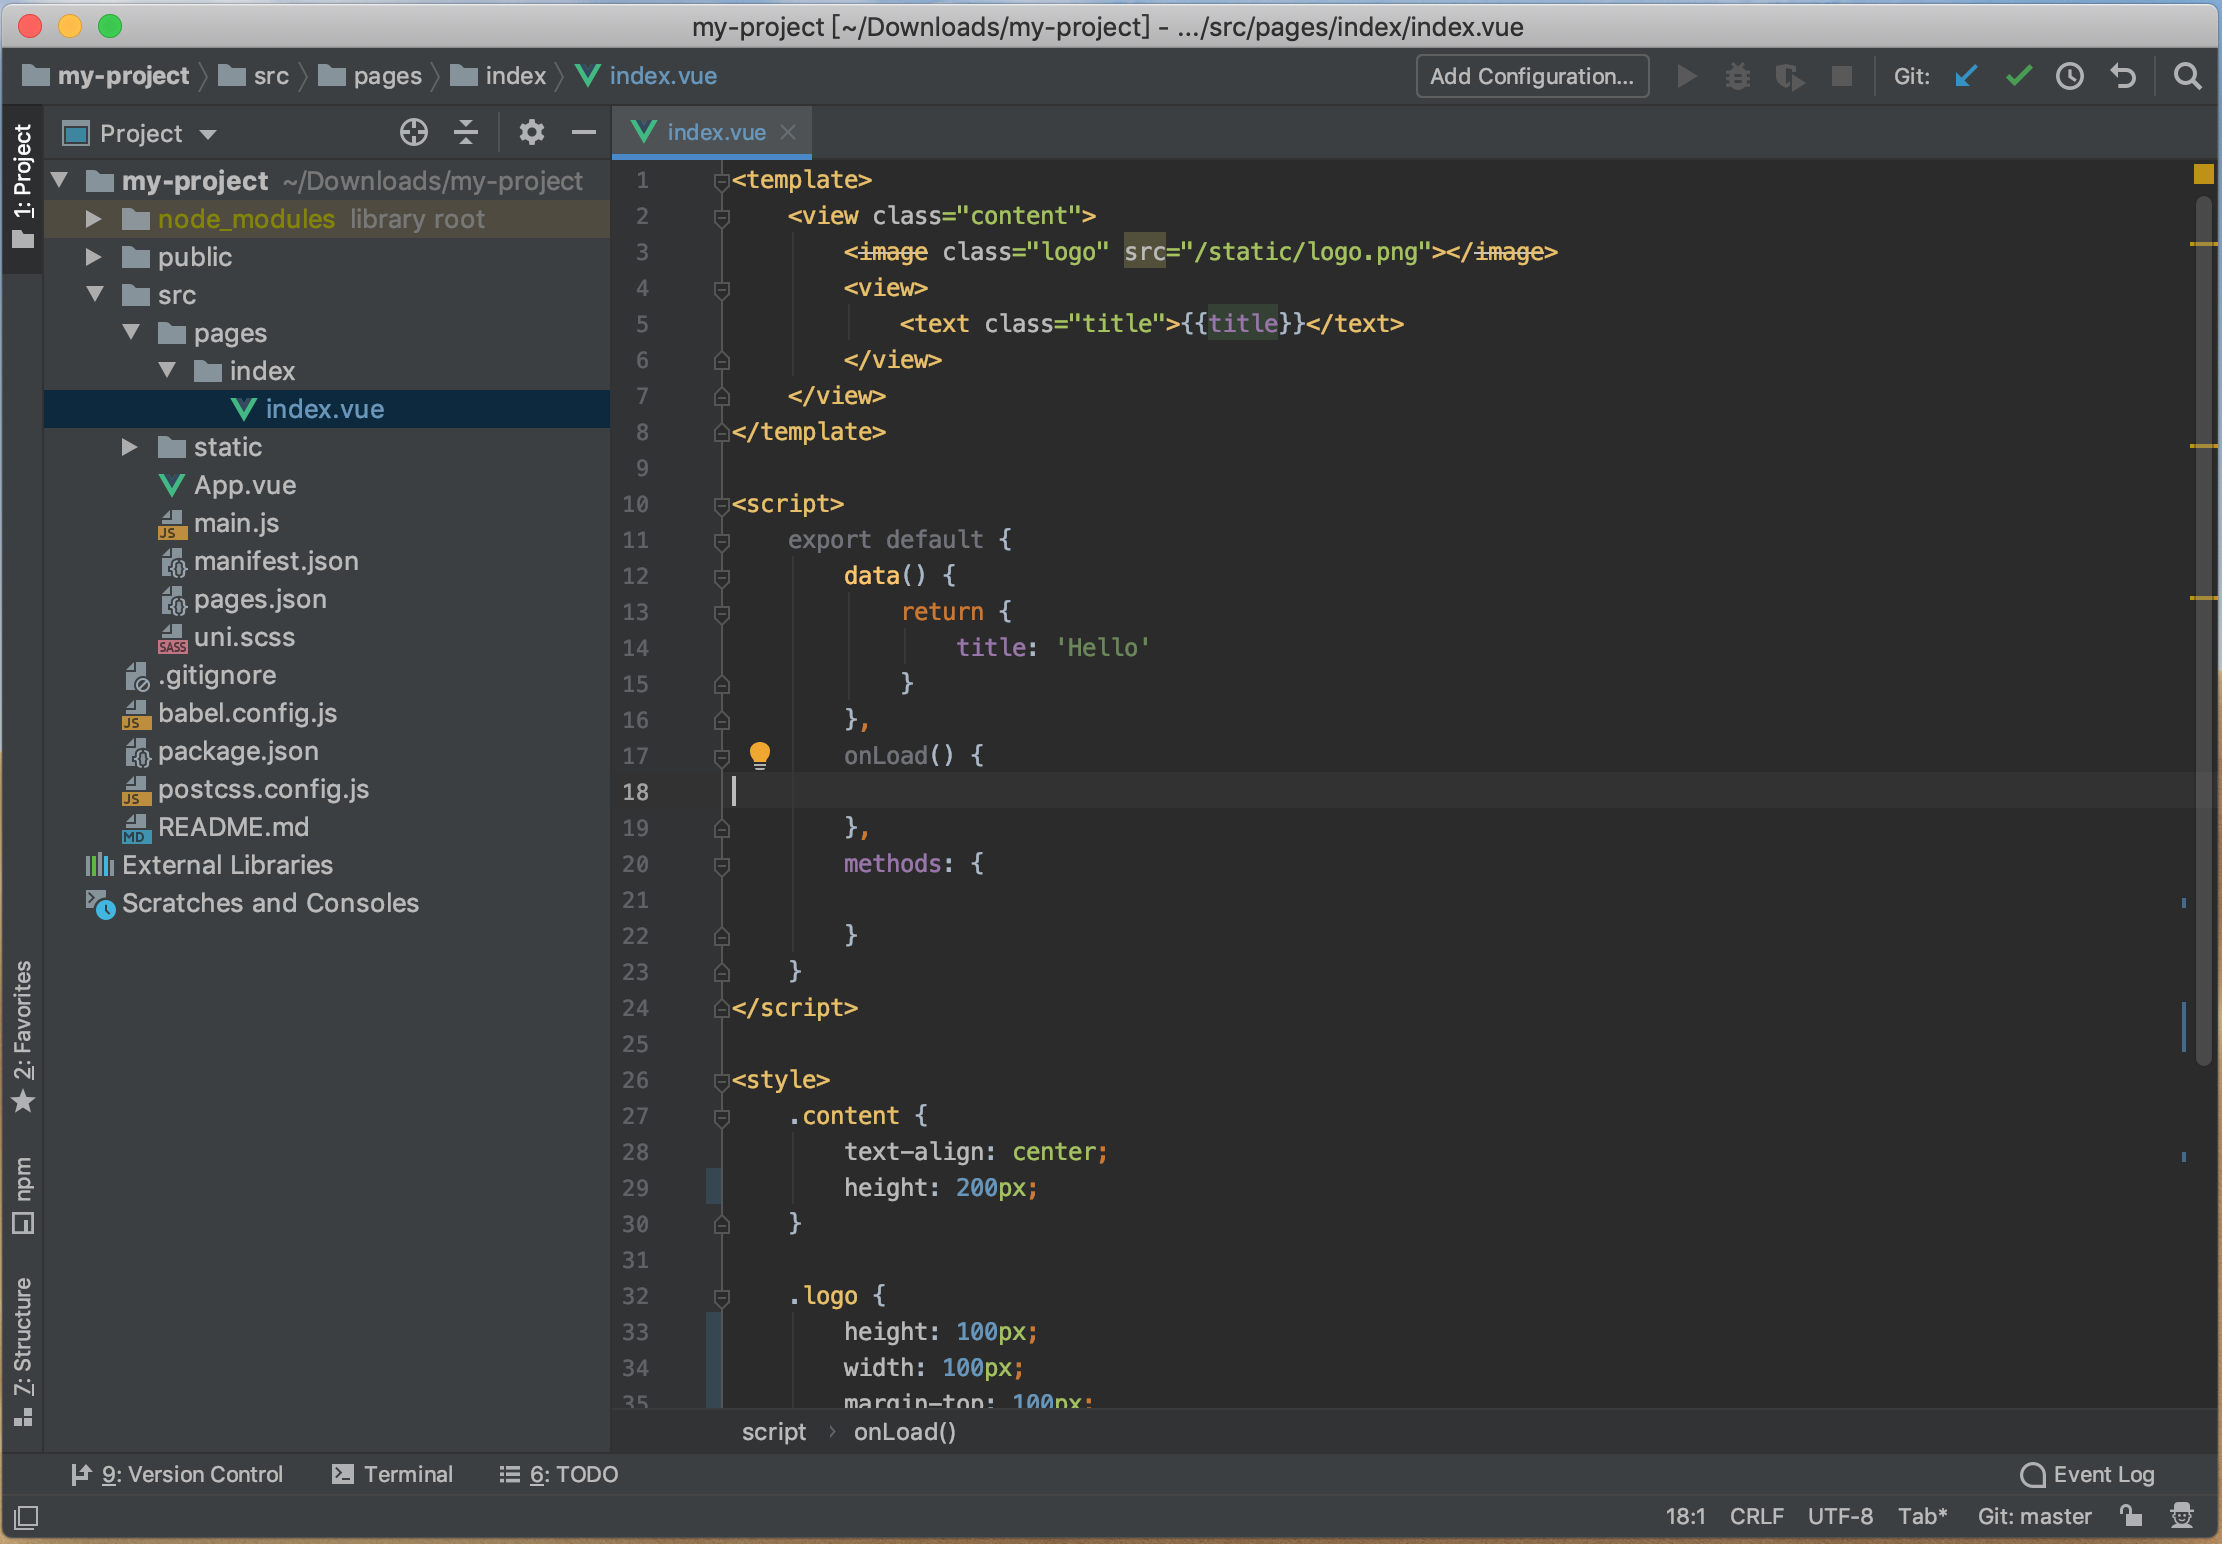Viewport: 2222px width, 1544px height.
Task: Click the CRLF line separator status
Action: click(1756, 1516)
